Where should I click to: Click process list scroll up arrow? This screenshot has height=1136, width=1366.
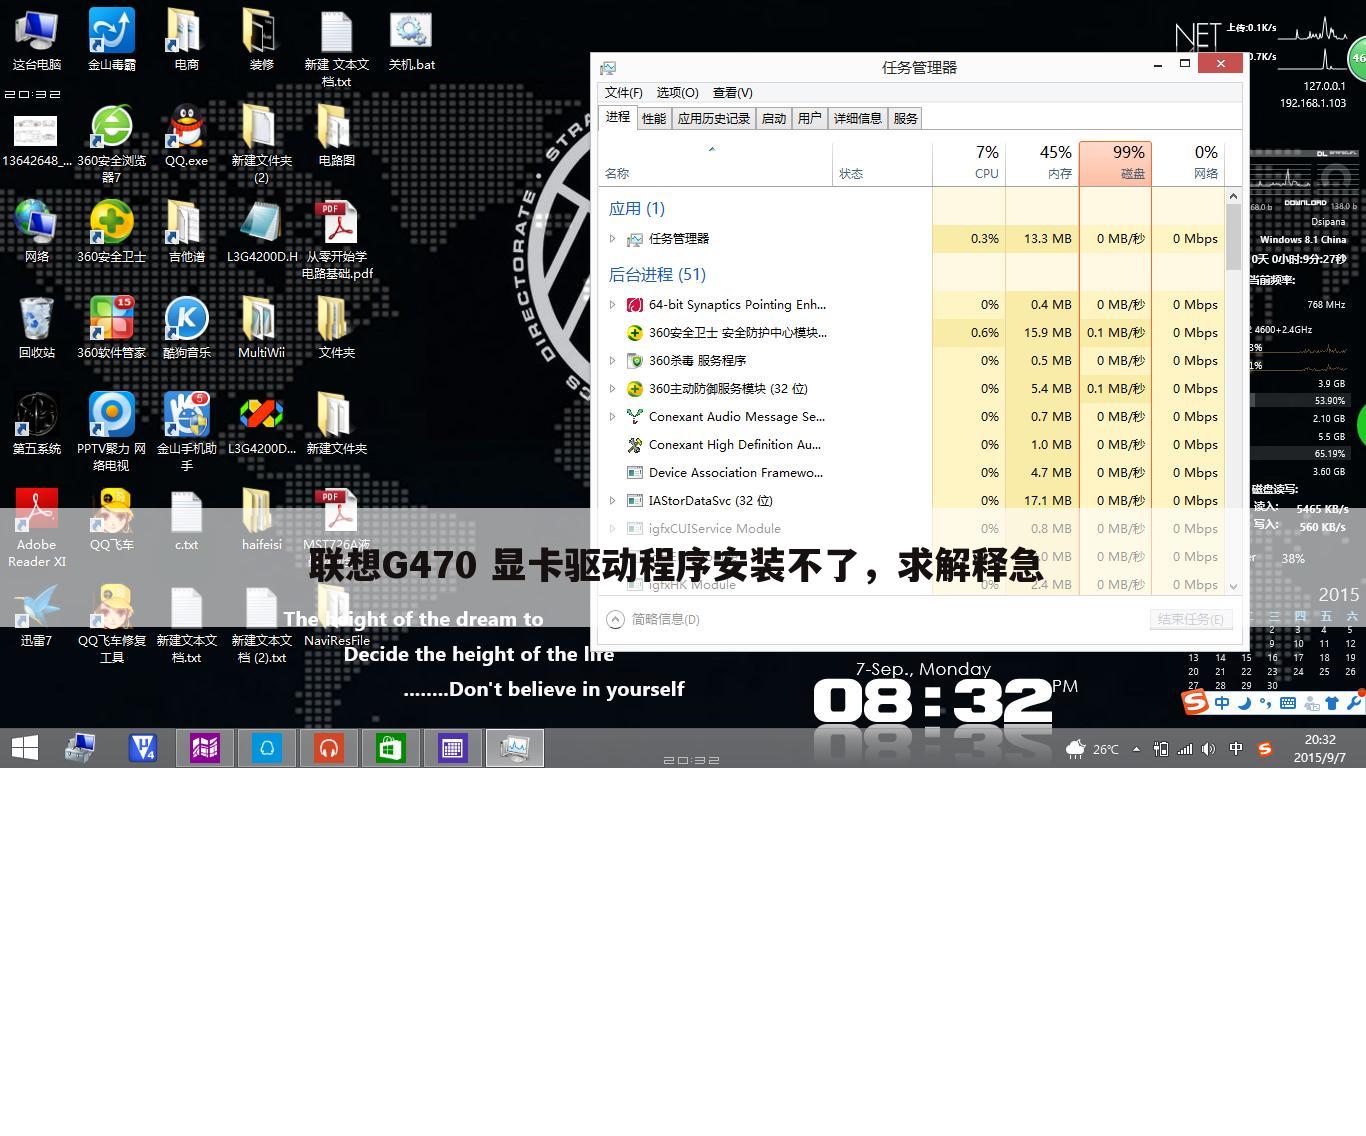(x=1233, y=196)
